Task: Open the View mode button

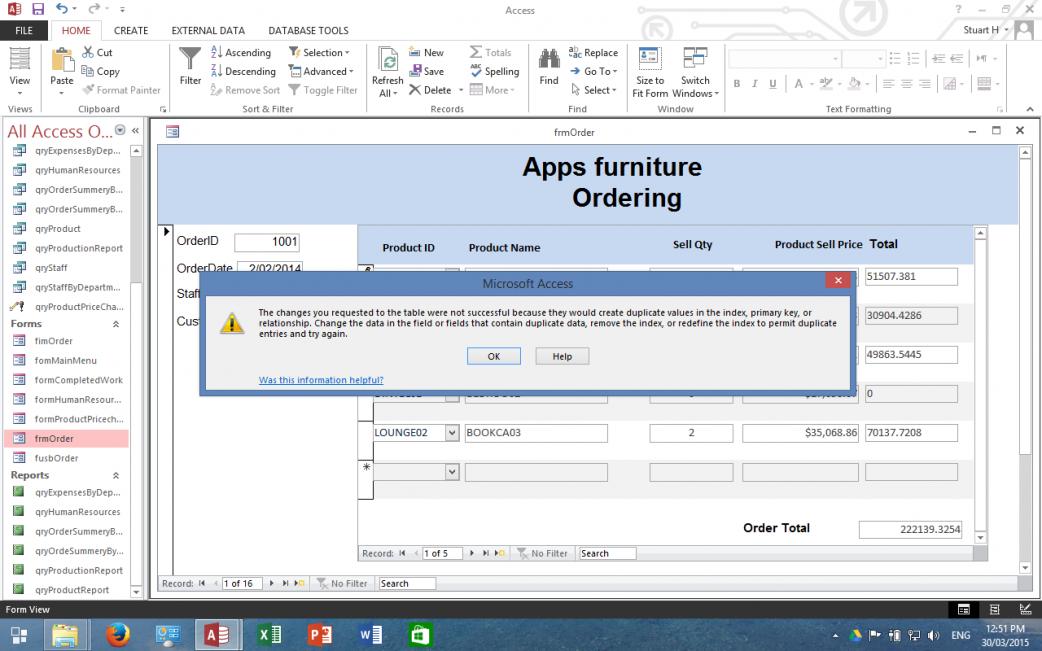Action: coord(19,72)
